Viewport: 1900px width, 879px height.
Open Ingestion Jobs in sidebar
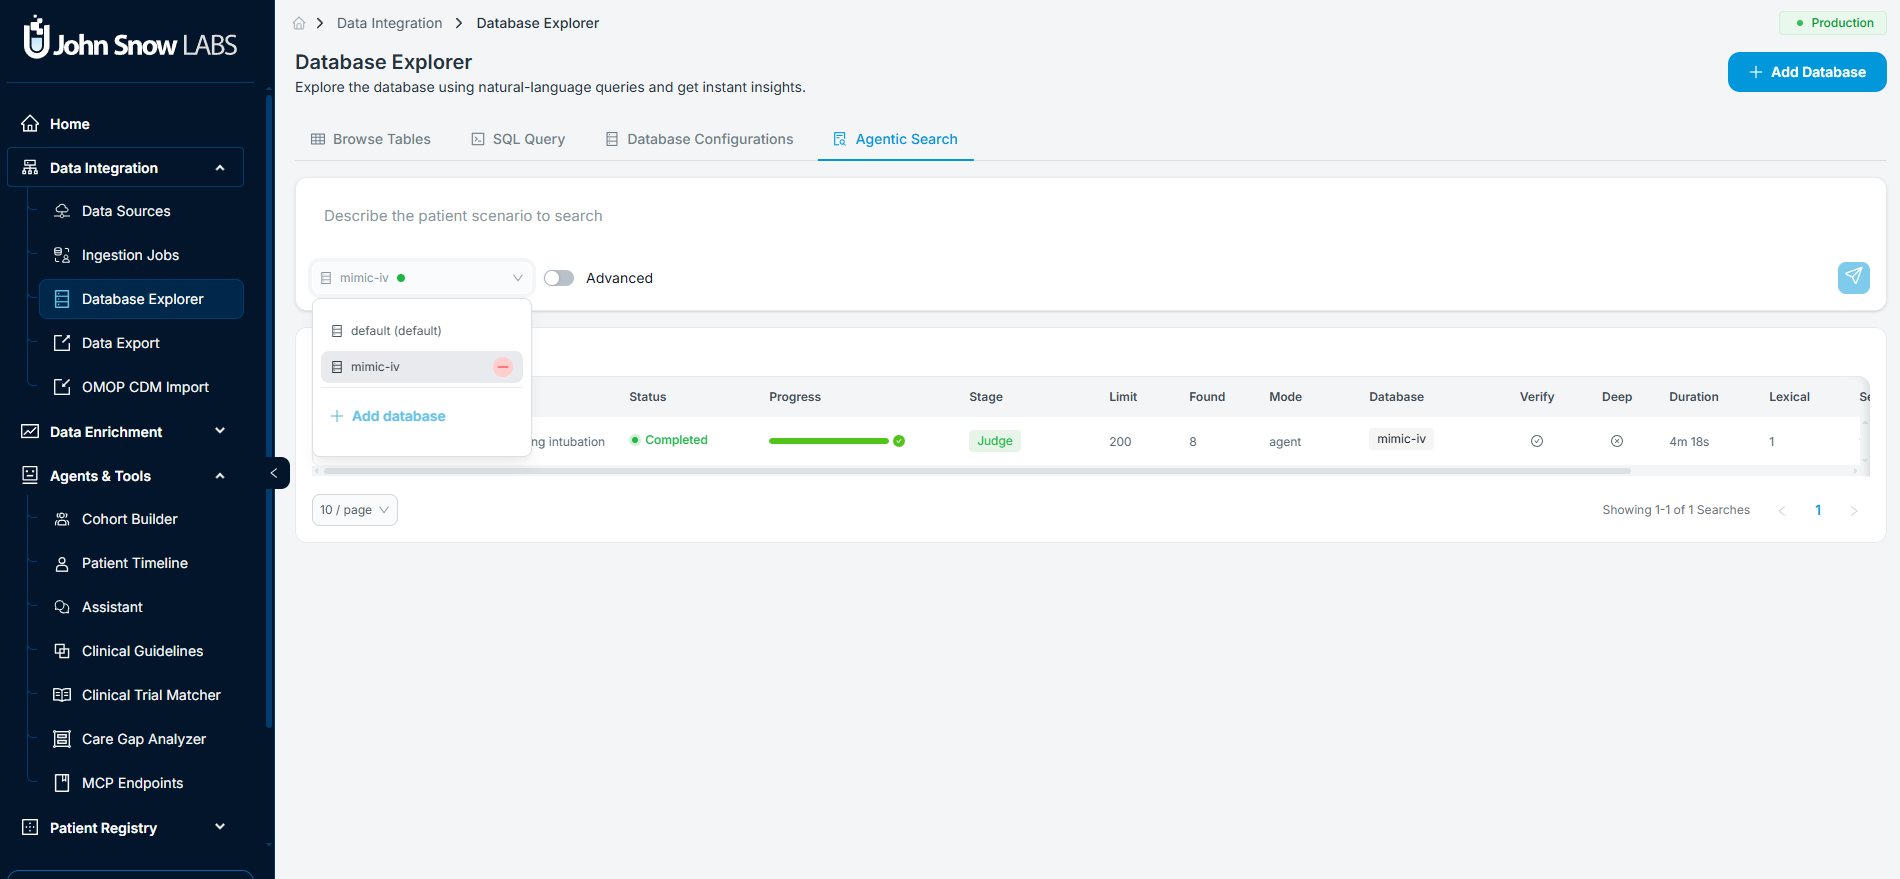[x=130, y=255]
